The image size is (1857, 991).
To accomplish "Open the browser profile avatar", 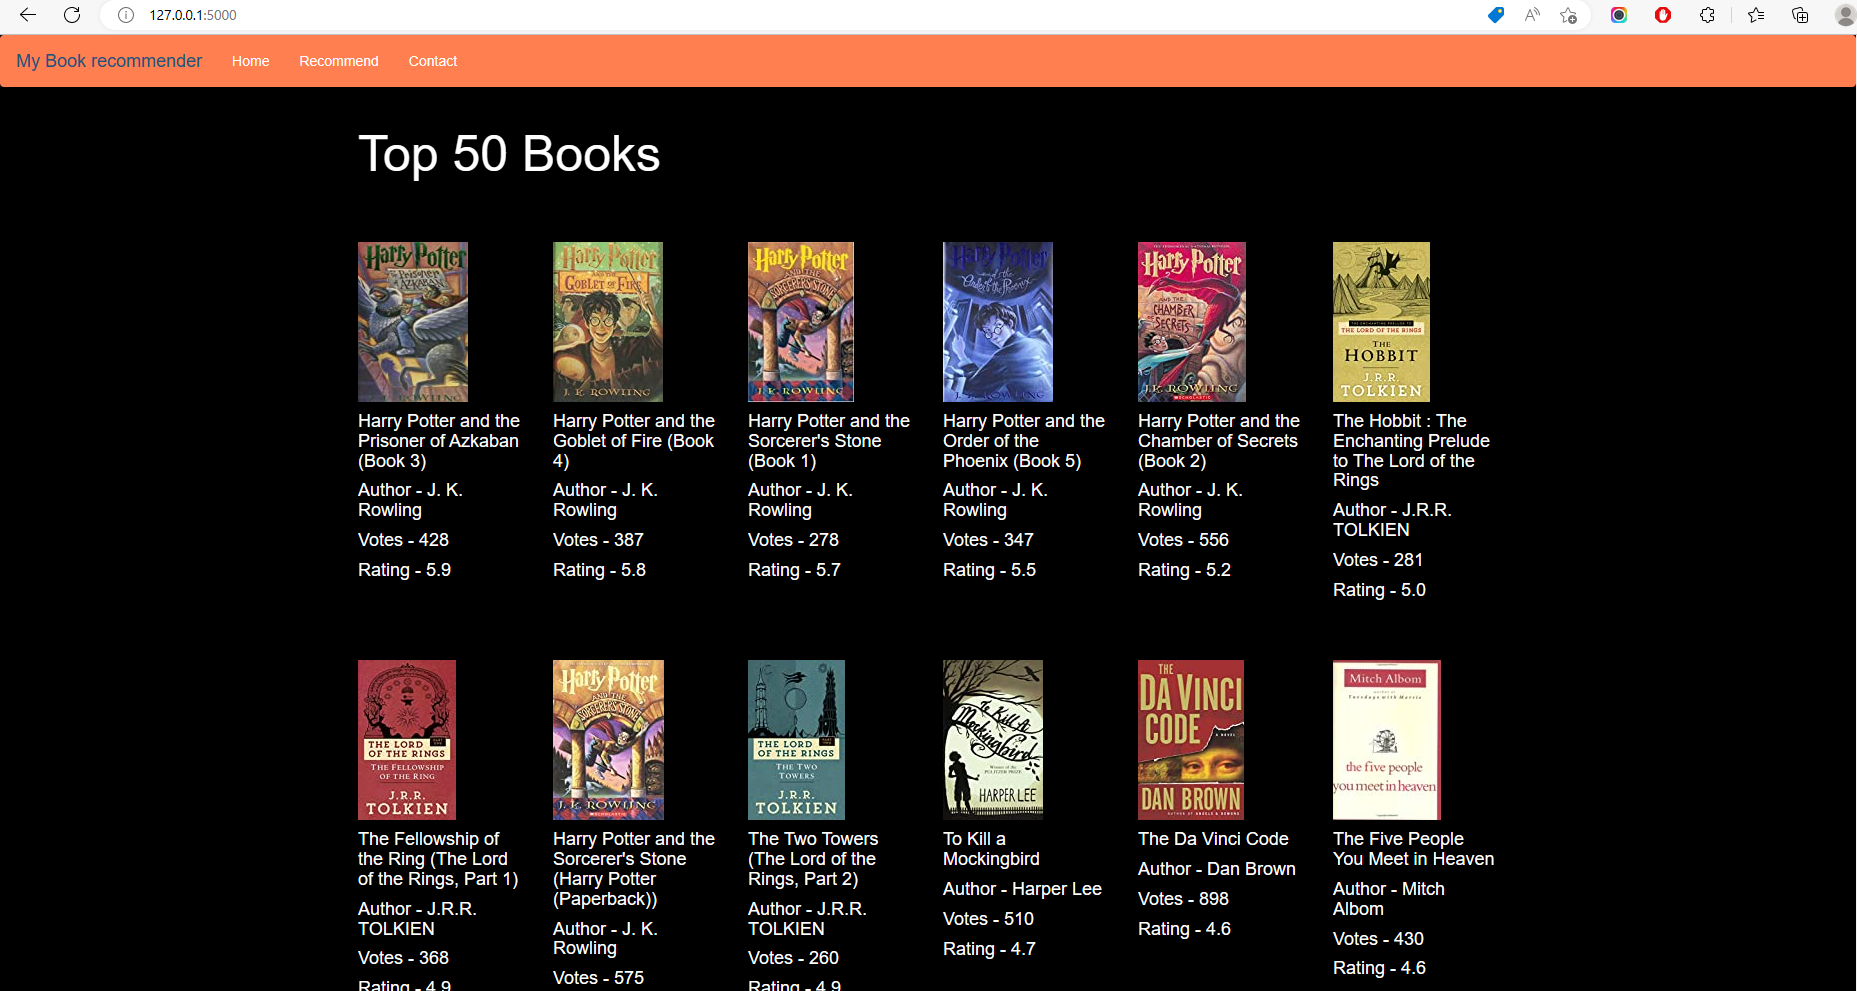I will coord(1845,15).
